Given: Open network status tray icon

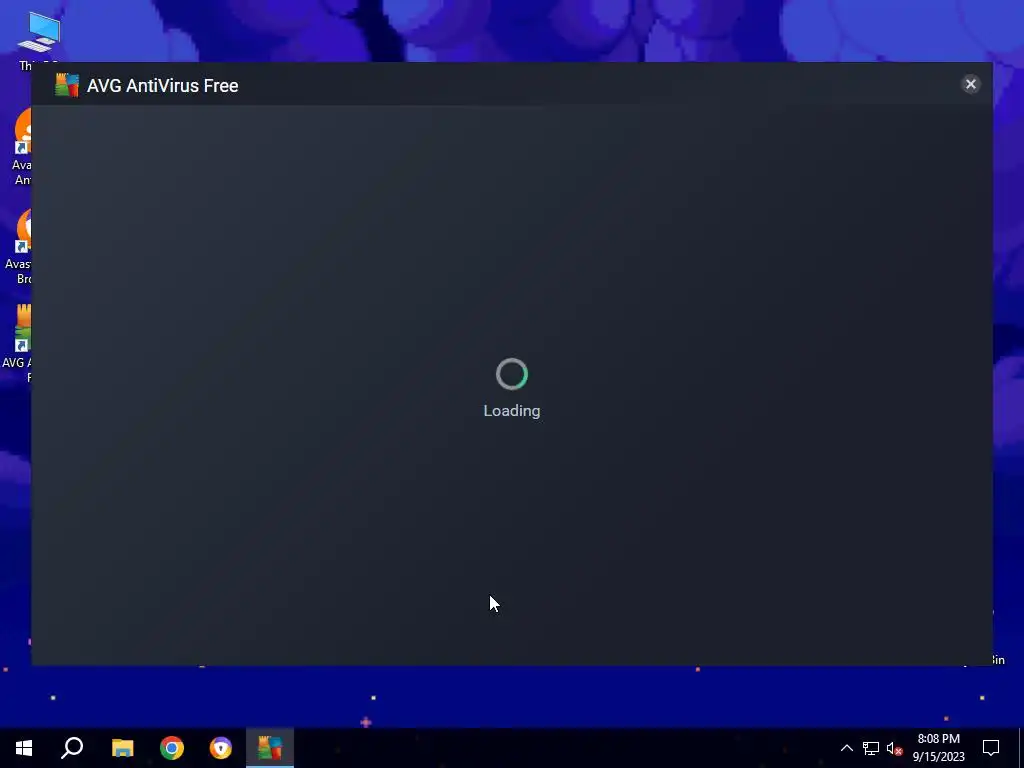Looking at the screenshot, I should click(871, 748).
